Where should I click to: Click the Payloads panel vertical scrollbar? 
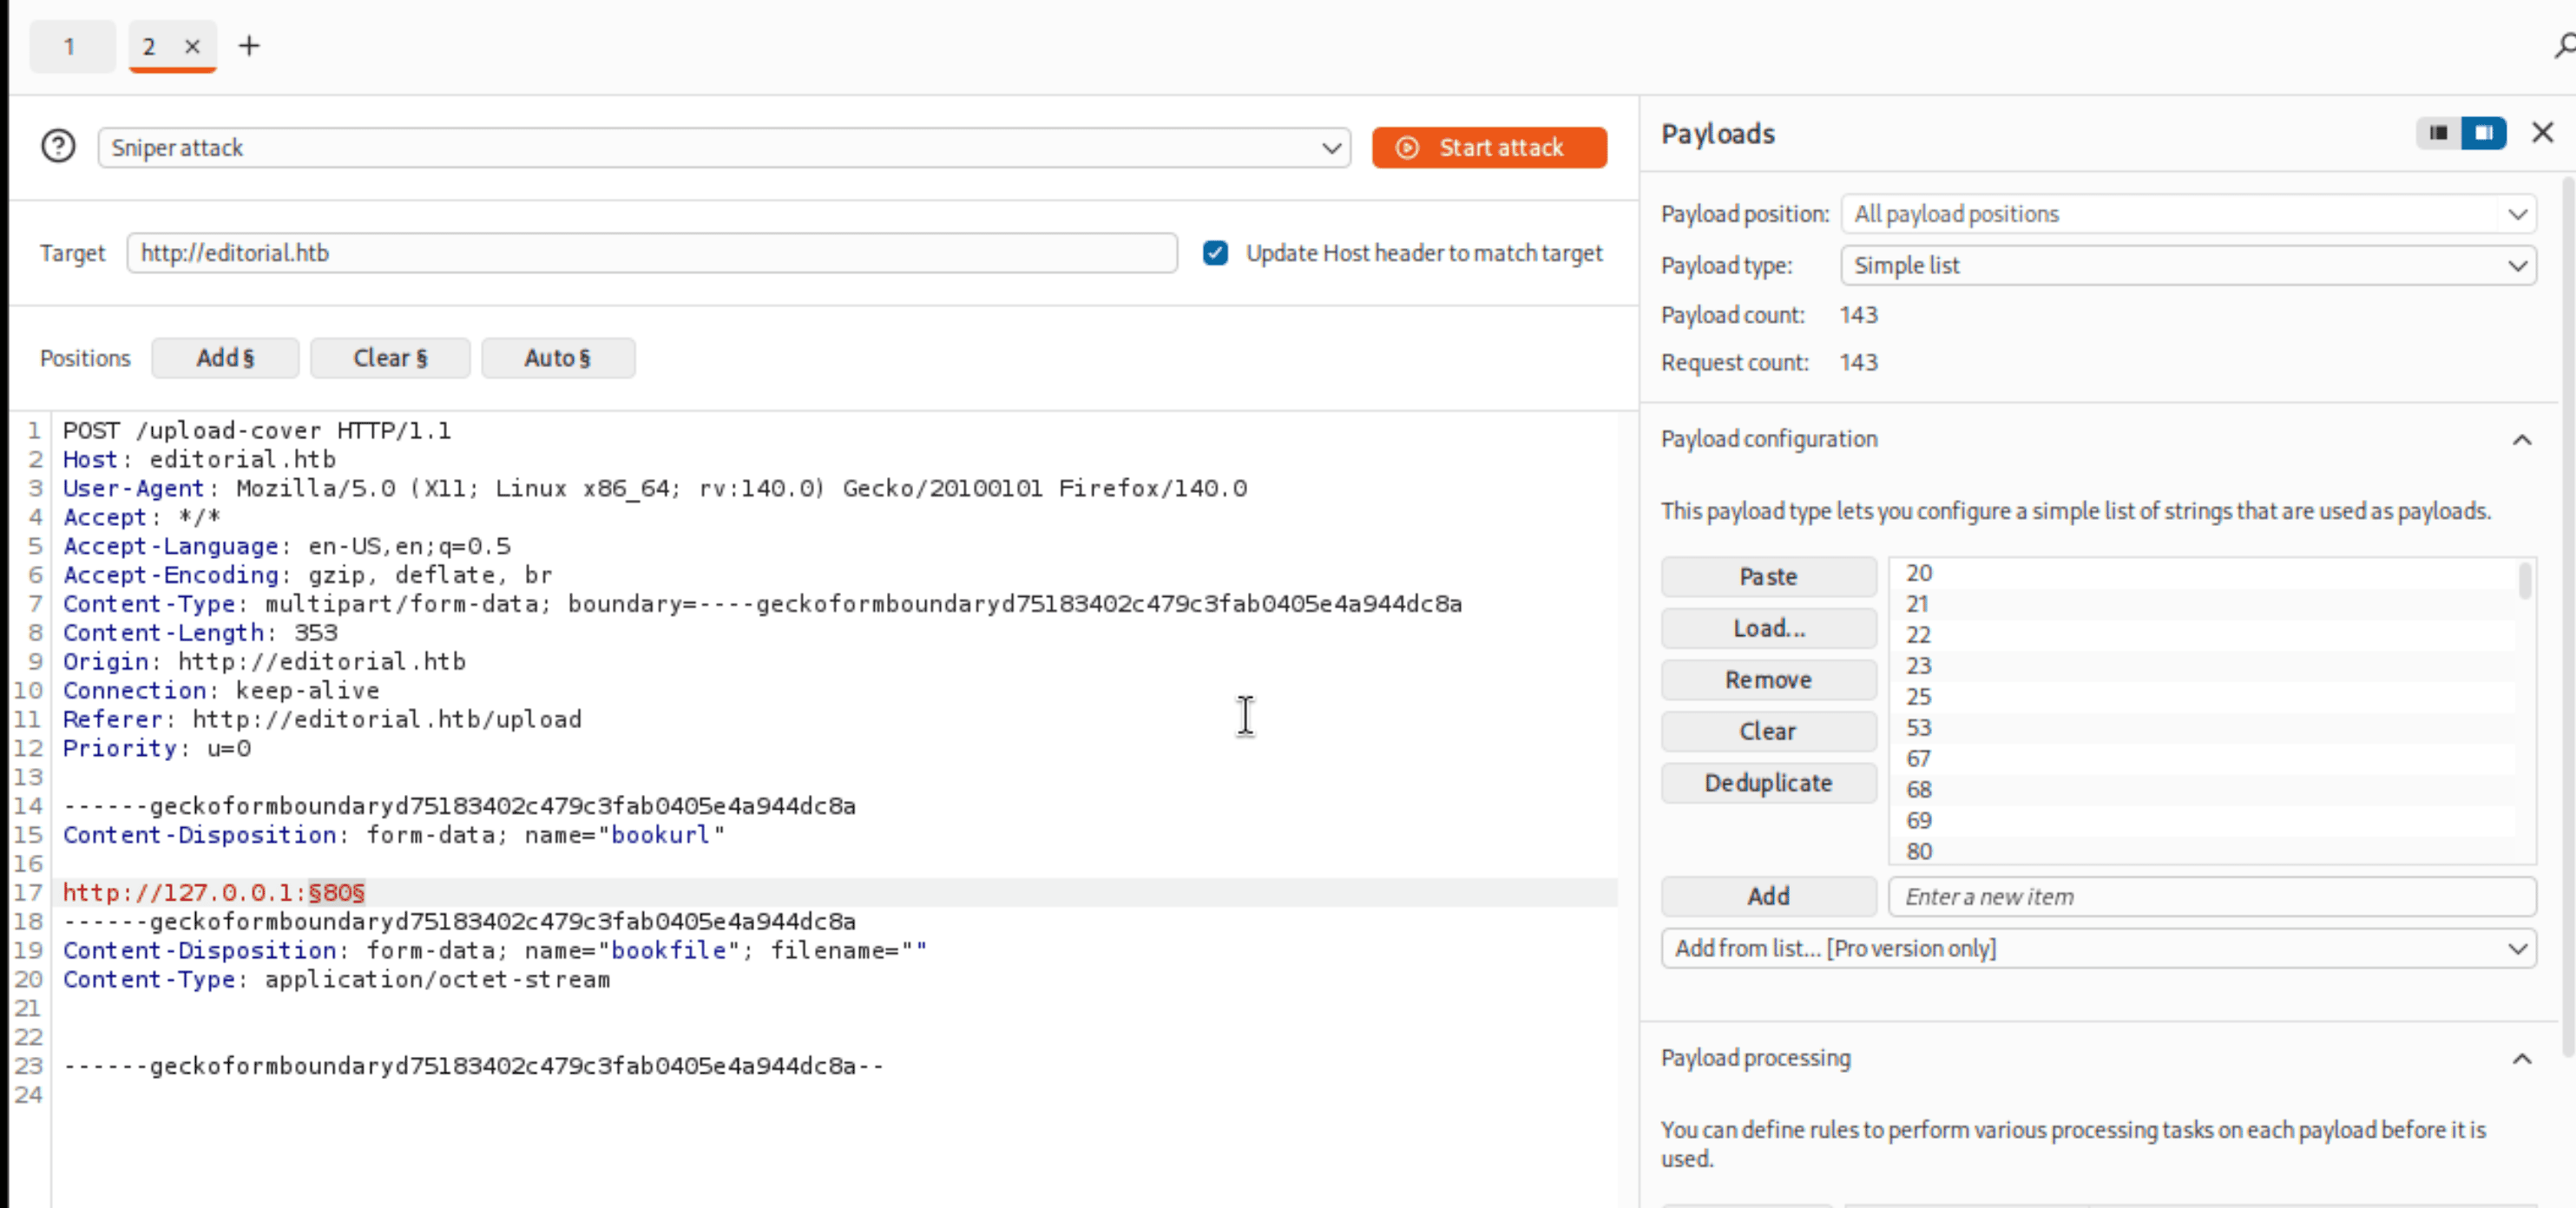2567,615
